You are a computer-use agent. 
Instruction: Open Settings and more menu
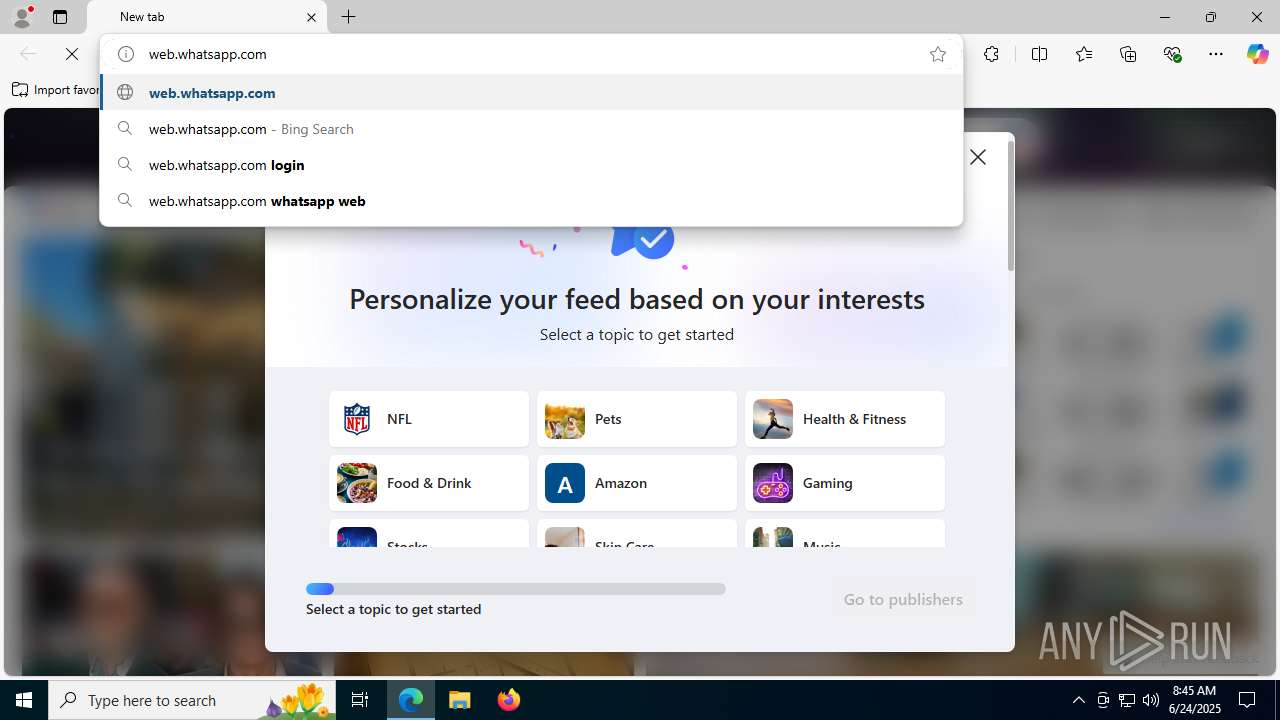pyautogui.click(x=1216, y=54)
